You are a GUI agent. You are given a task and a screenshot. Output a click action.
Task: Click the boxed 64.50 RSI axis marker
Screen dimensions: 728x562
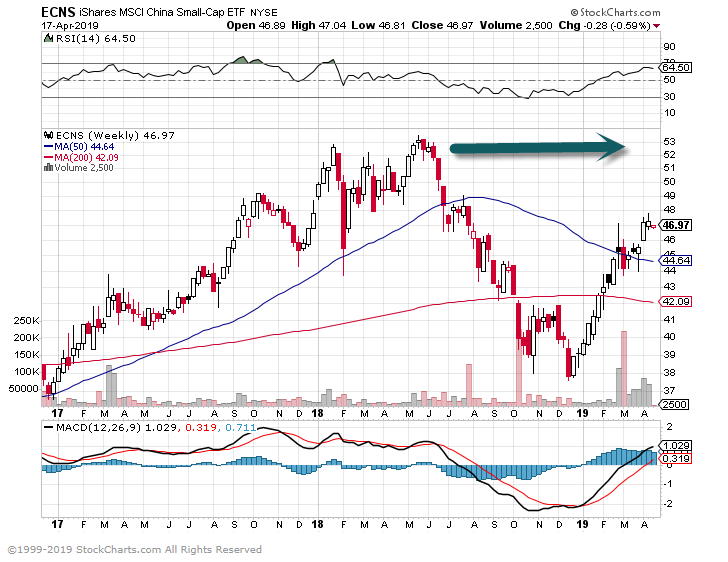(676, 67)
